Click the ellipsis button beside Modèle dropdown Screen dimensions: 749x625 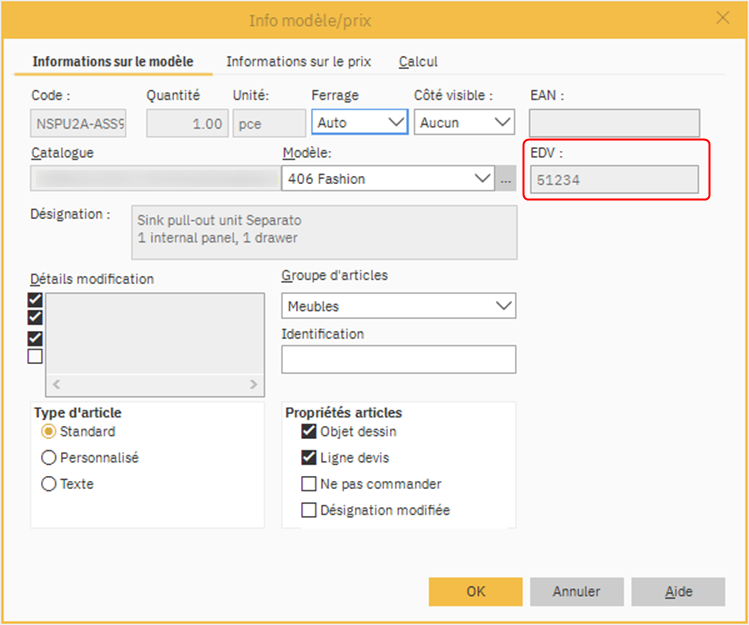[x=507, y=179]
